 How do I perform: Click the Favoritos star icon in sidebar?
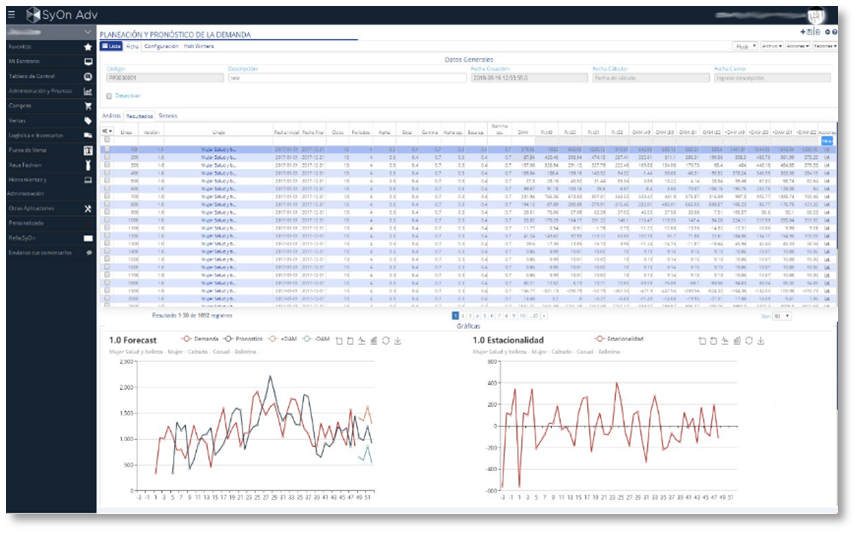[88, 47]
